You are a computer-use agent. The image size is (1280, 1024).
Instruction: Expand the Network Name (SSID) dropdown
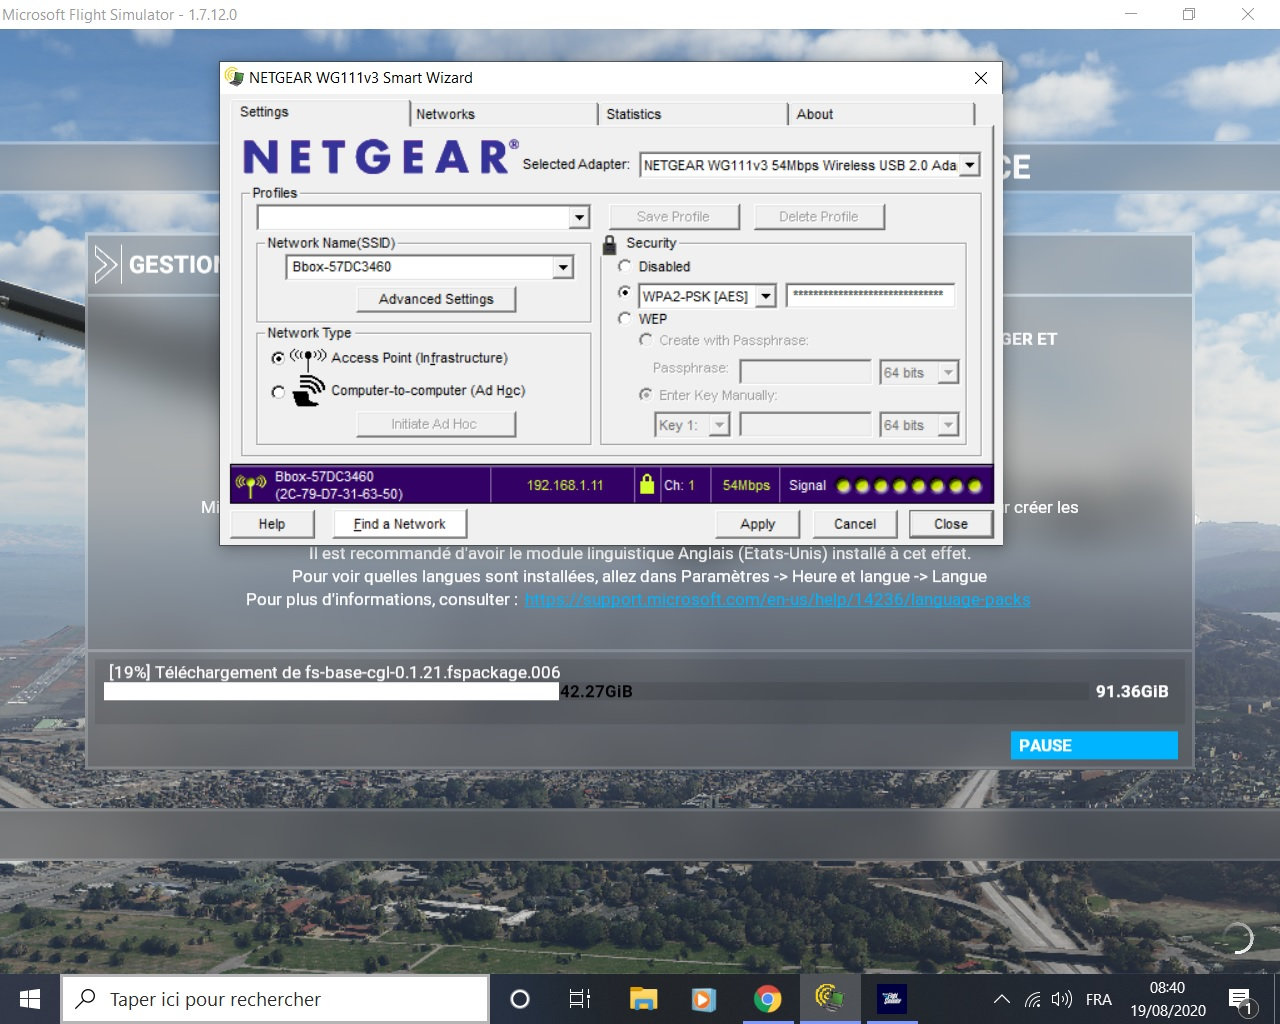(x=563, y=267)
